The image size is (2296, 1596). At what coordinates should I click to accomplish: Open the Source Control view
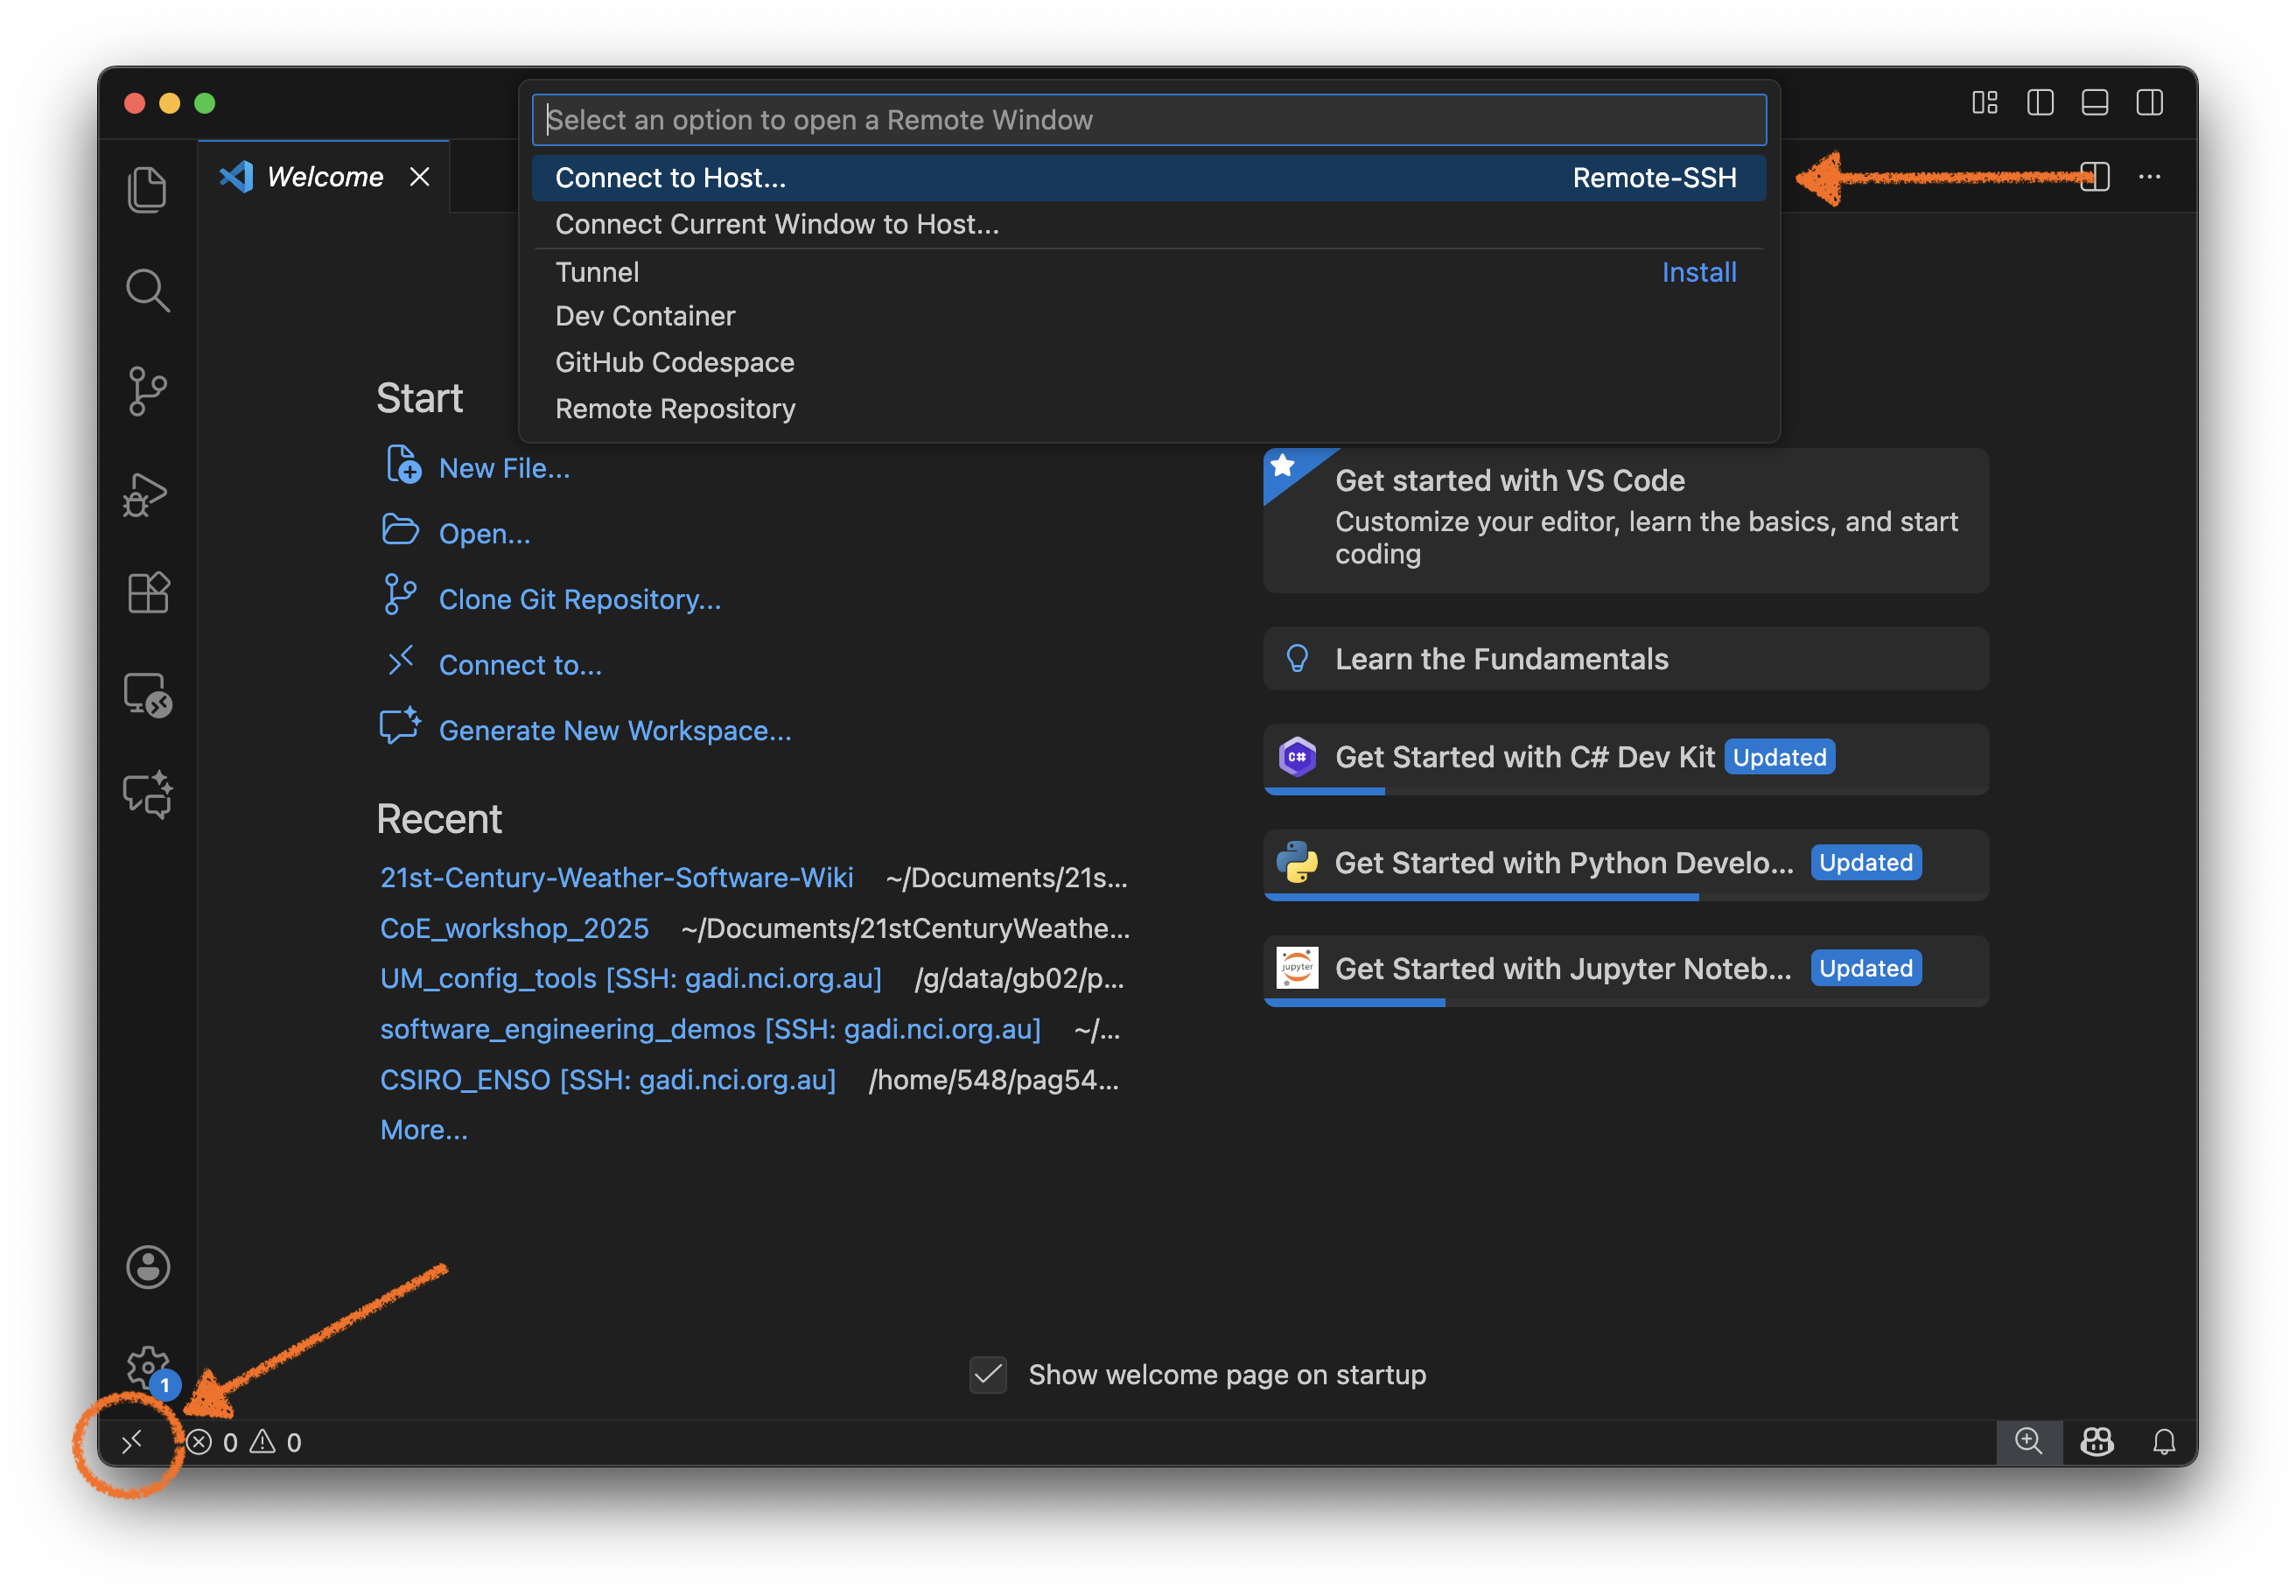pos(147,391)
